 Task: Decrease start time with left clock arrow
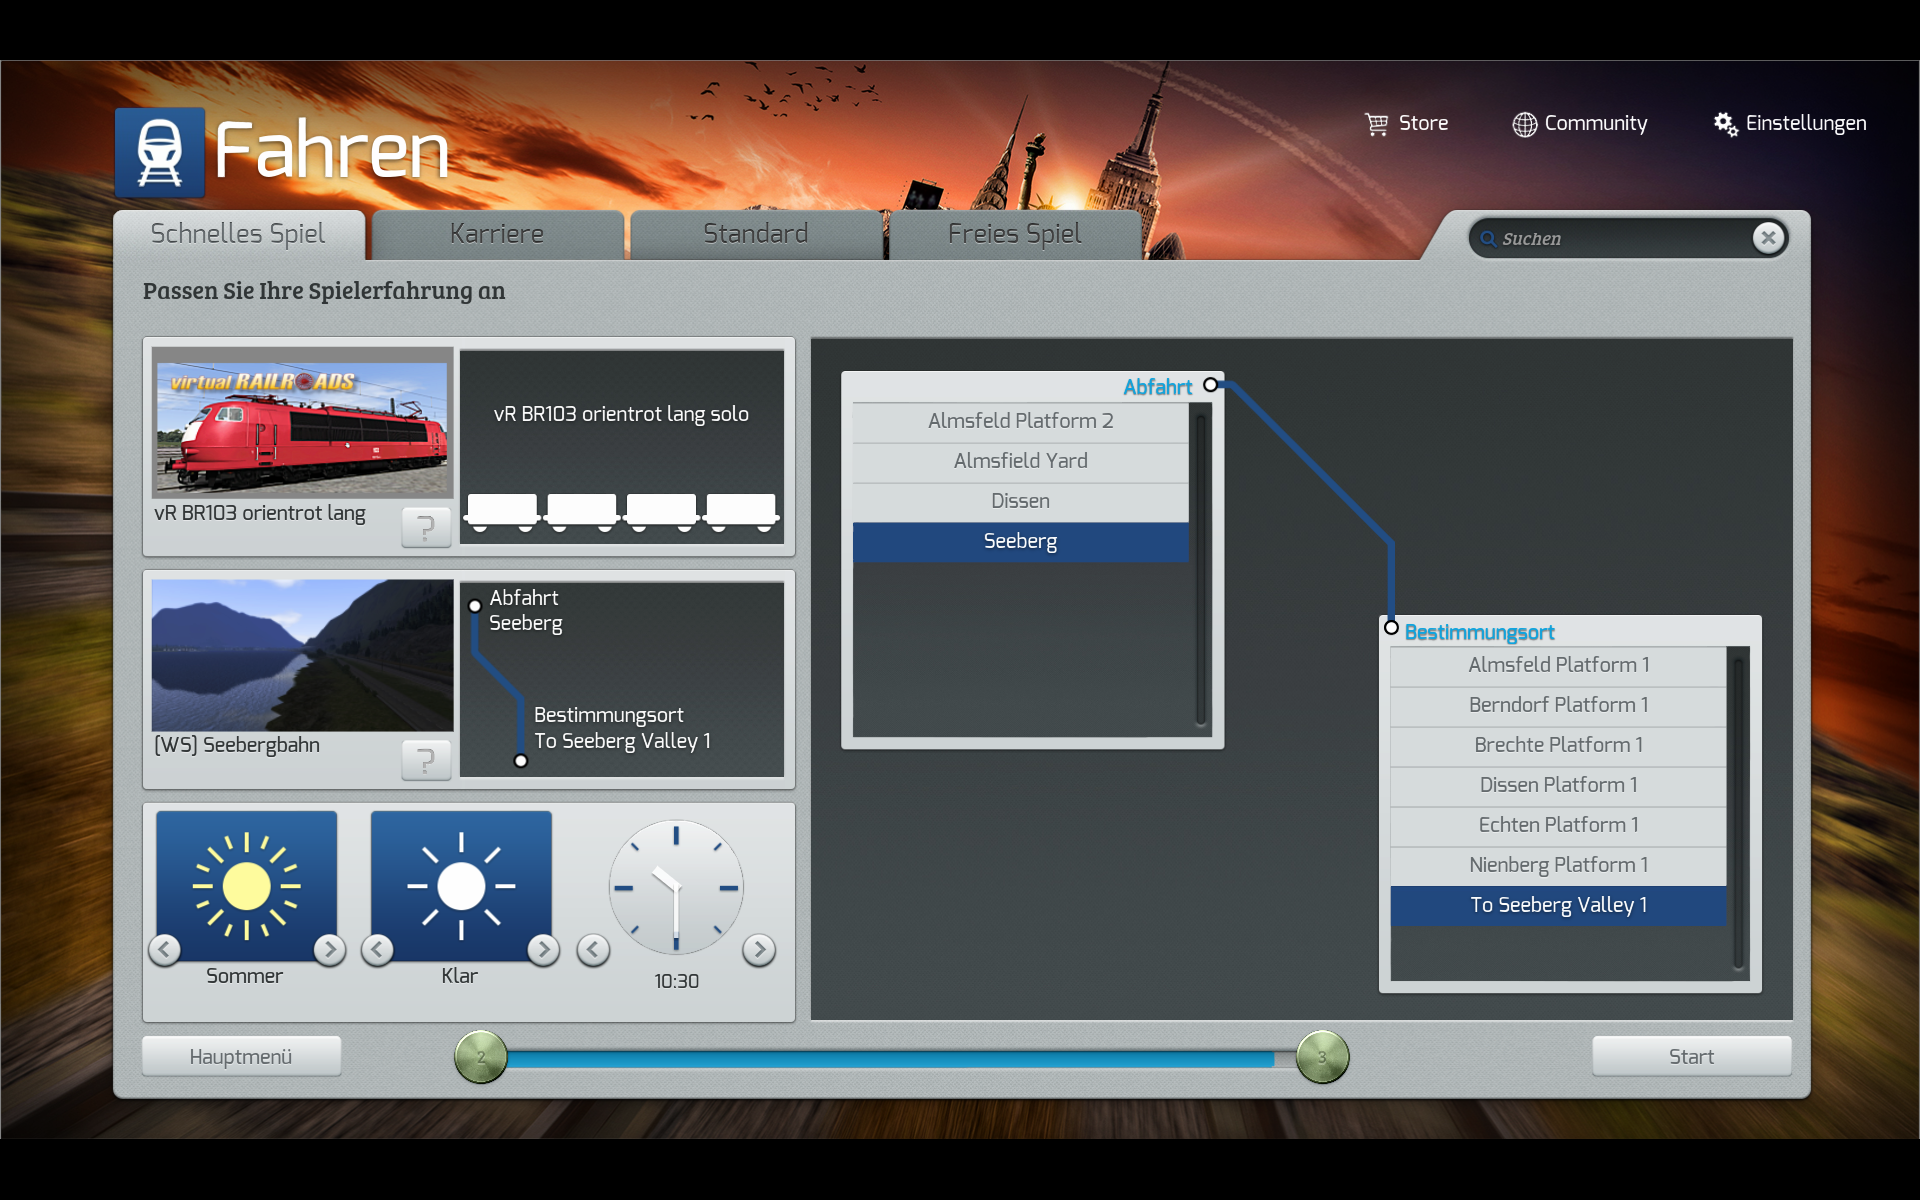[593, 949]
